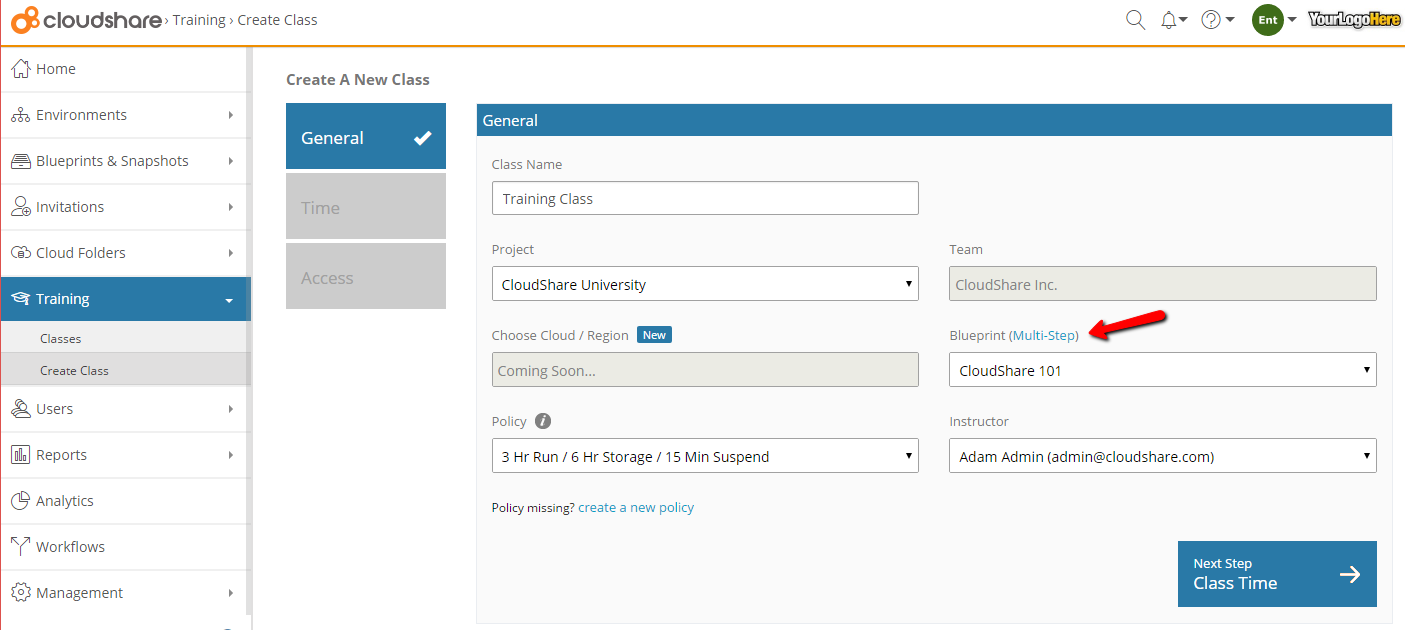The image size is (1405, 630).
Task: Click the Management gear icon
Action: 20,593
